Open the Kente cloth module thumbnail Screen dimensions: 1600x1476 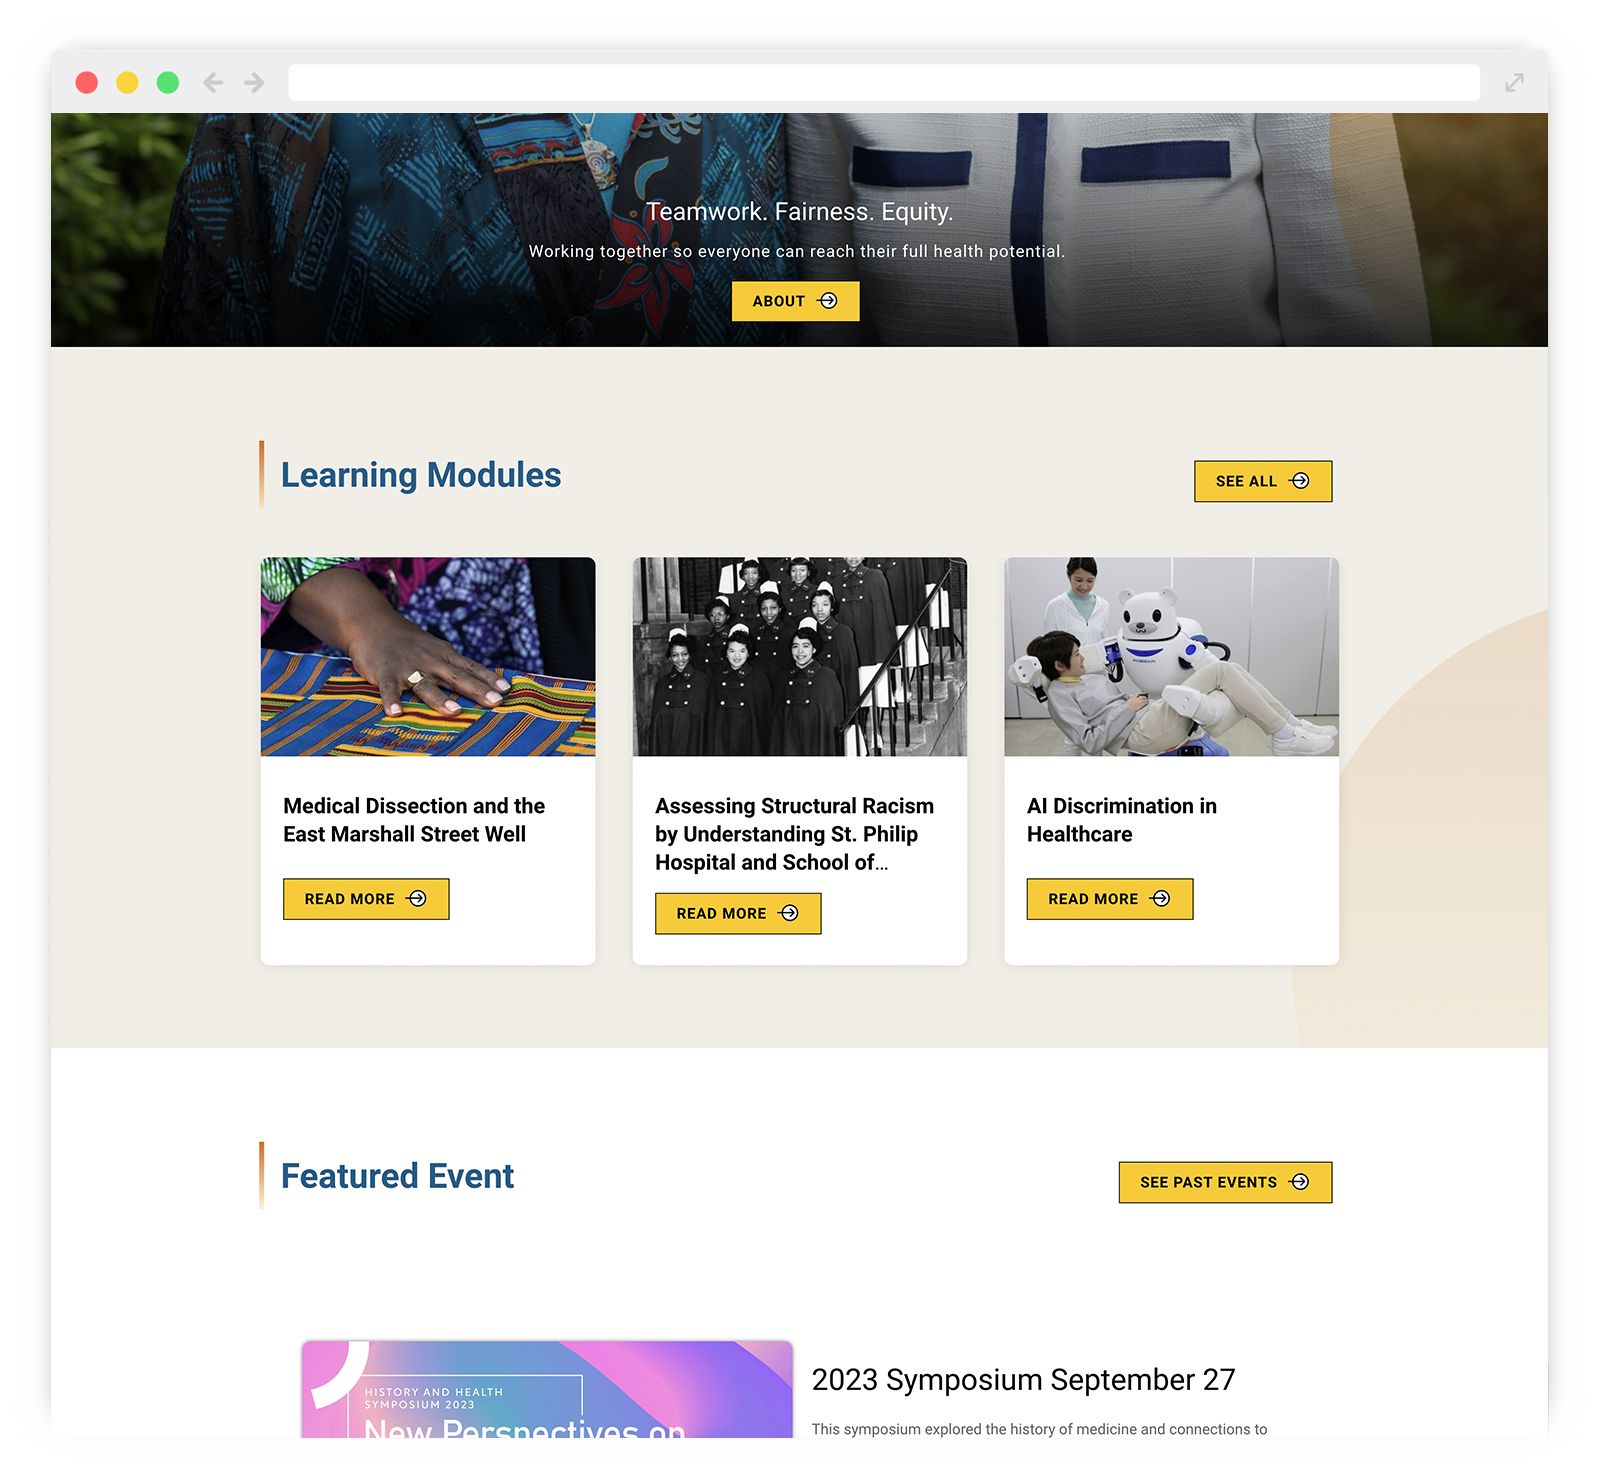point(428,657)
